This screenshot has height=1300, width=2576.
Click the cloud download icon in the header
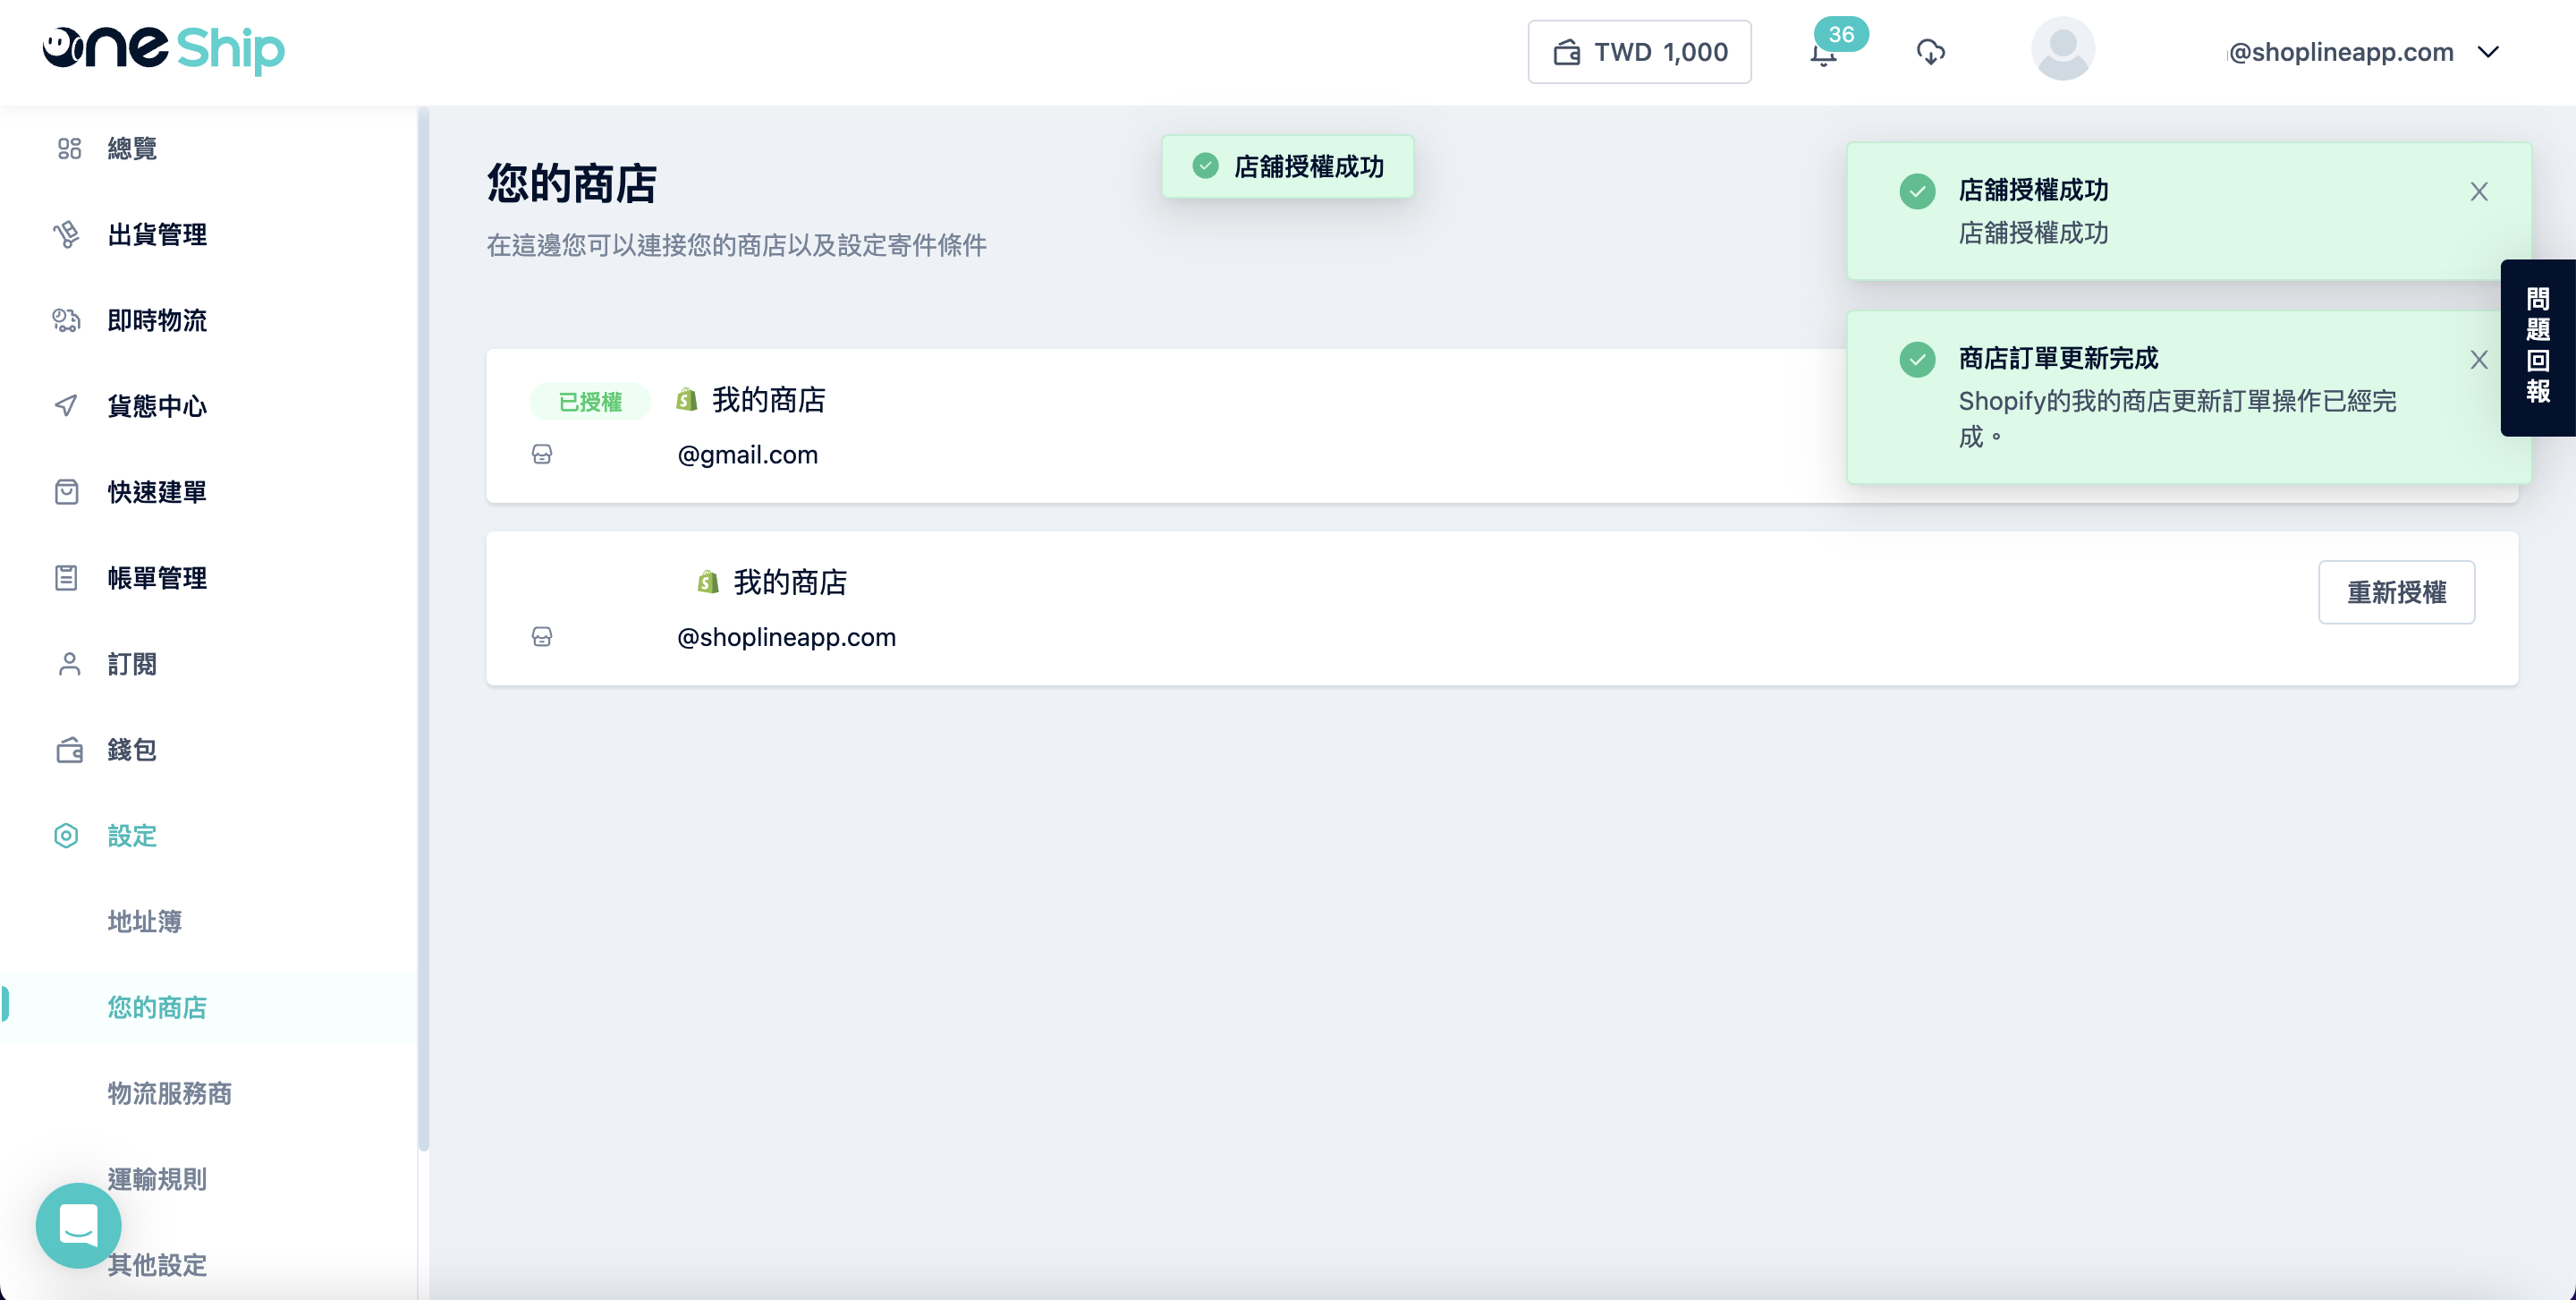click(1930, 51)
